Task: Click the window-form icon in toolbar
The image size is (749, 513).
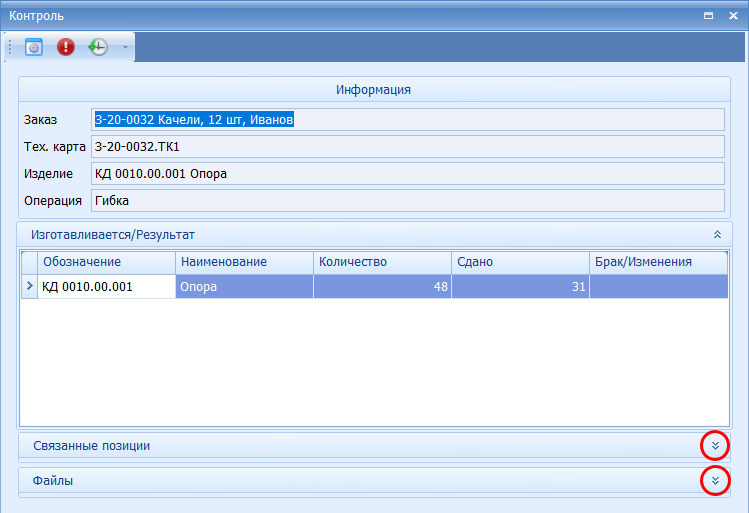Action: 34,47
